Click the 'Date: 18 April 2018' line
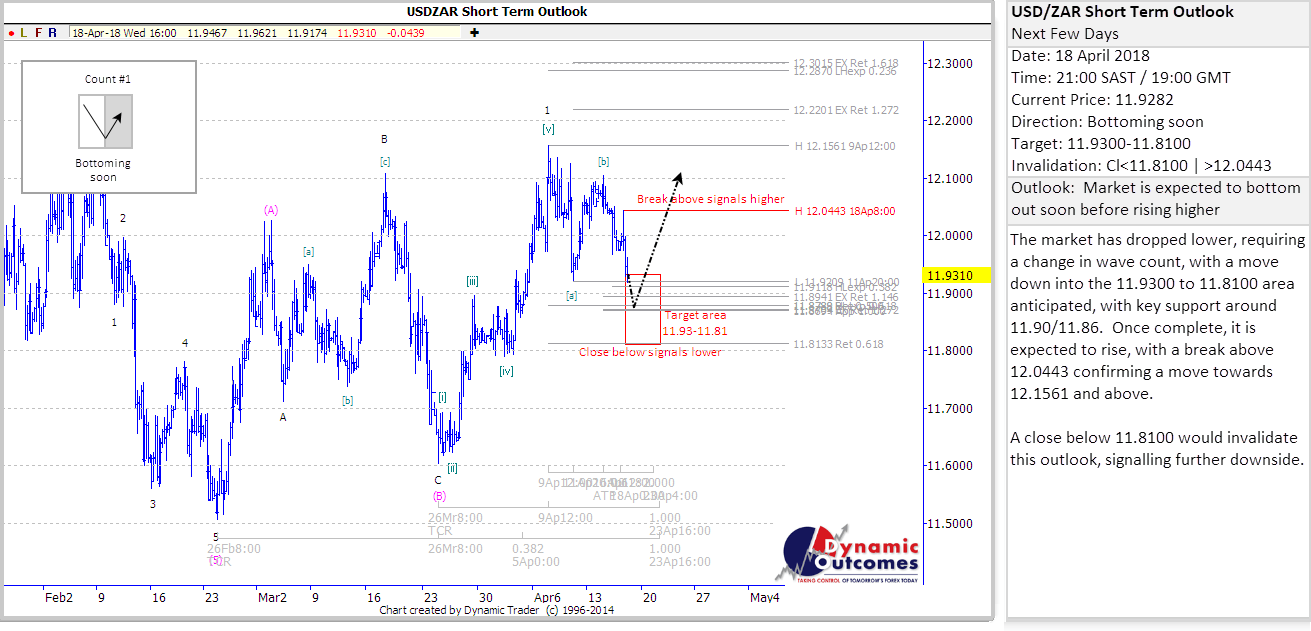Image resolution: width=1311 pixels, height=631 pixels. pyautogui.click(x=1080, y=56)
